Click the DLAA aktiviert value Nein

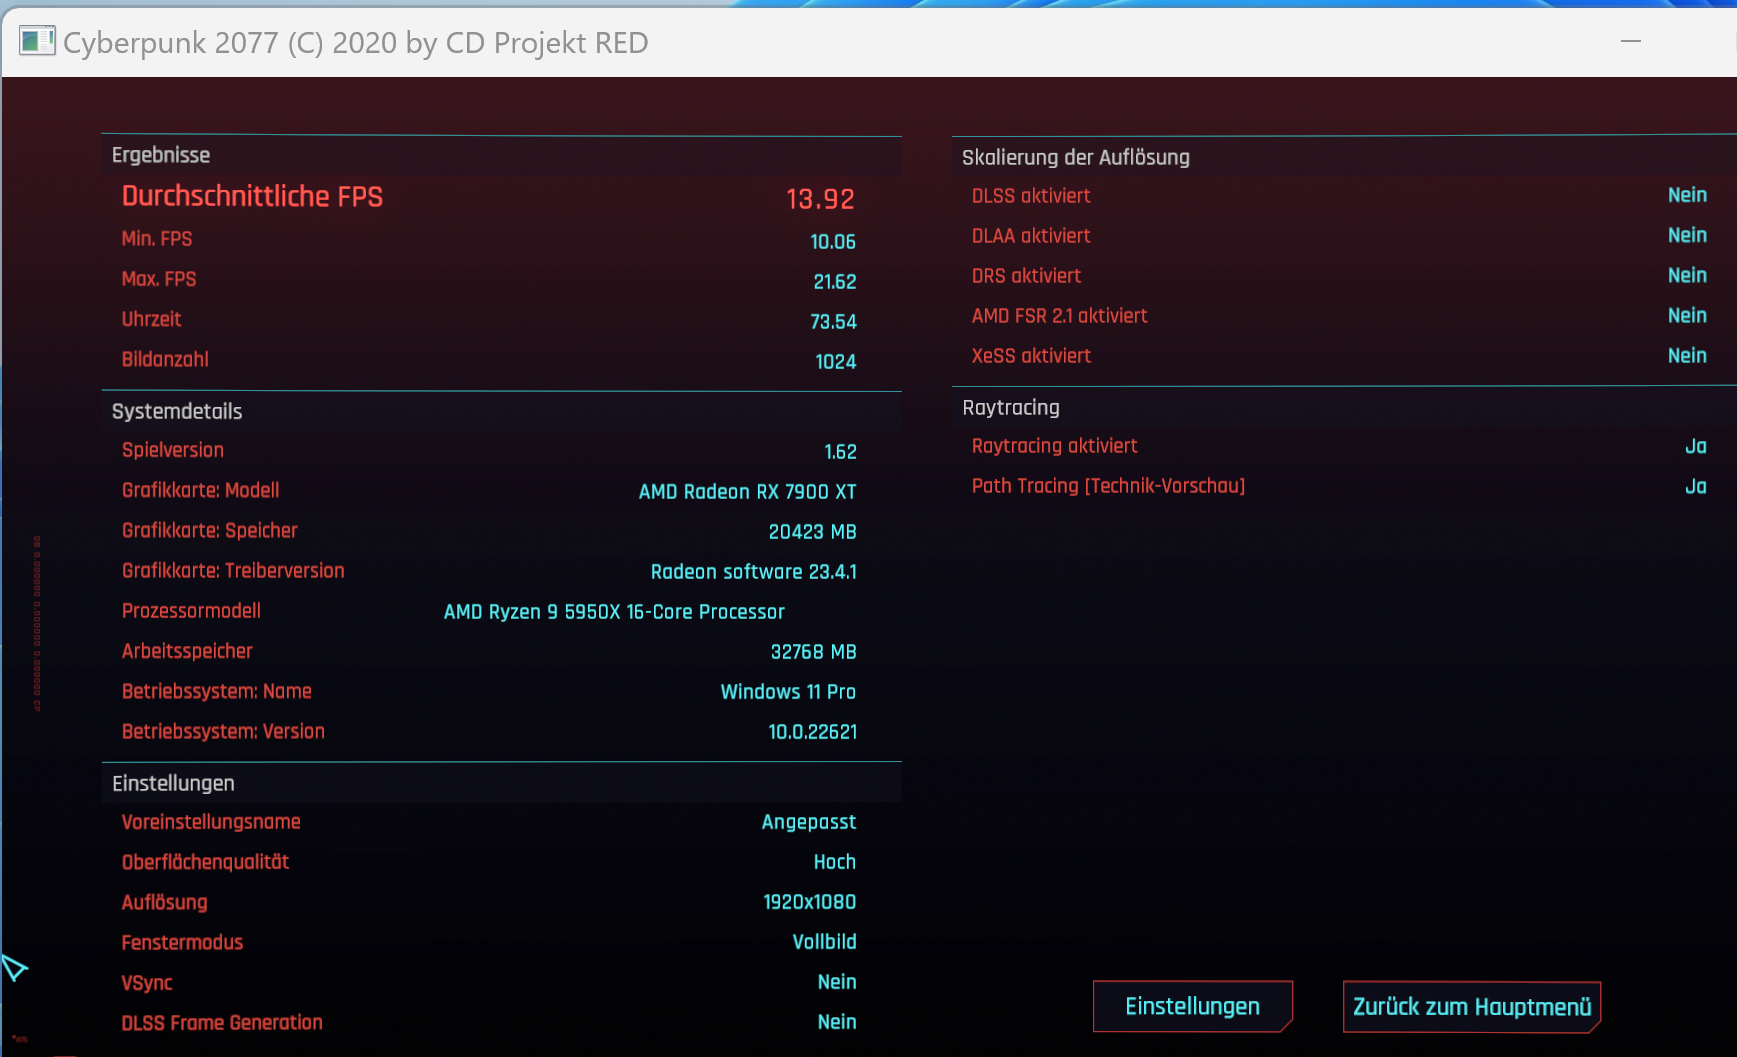point(1687,235)
